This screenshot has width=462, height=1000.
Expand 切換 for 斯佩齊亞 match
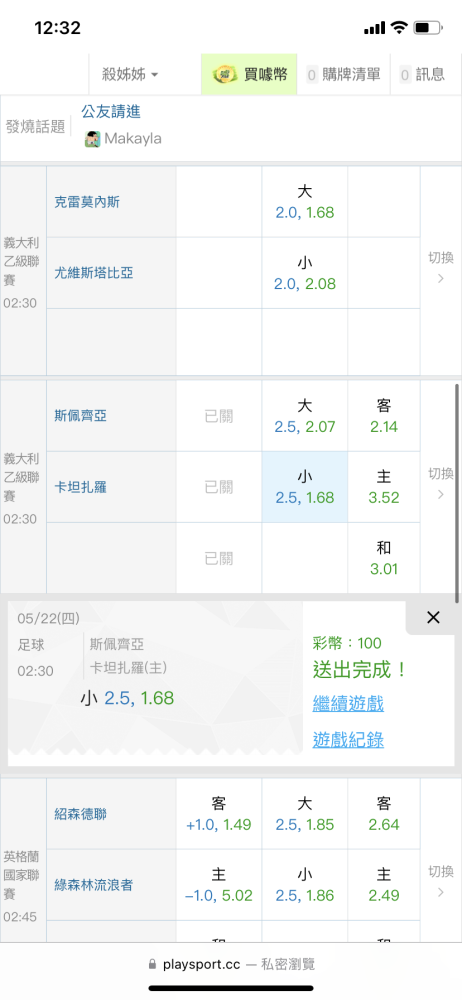pos(440,483)
